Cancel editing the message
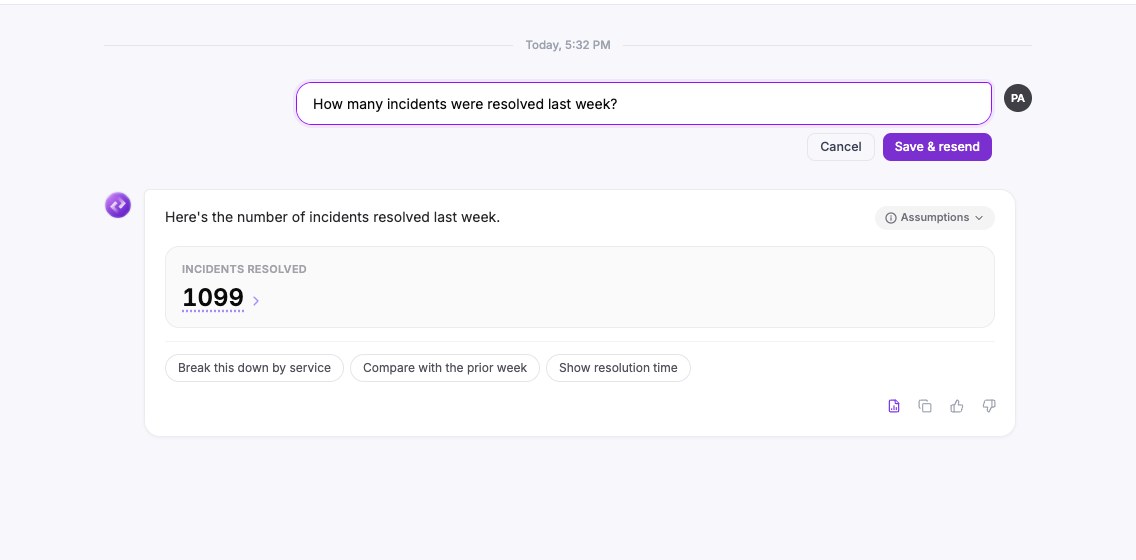 840,147
